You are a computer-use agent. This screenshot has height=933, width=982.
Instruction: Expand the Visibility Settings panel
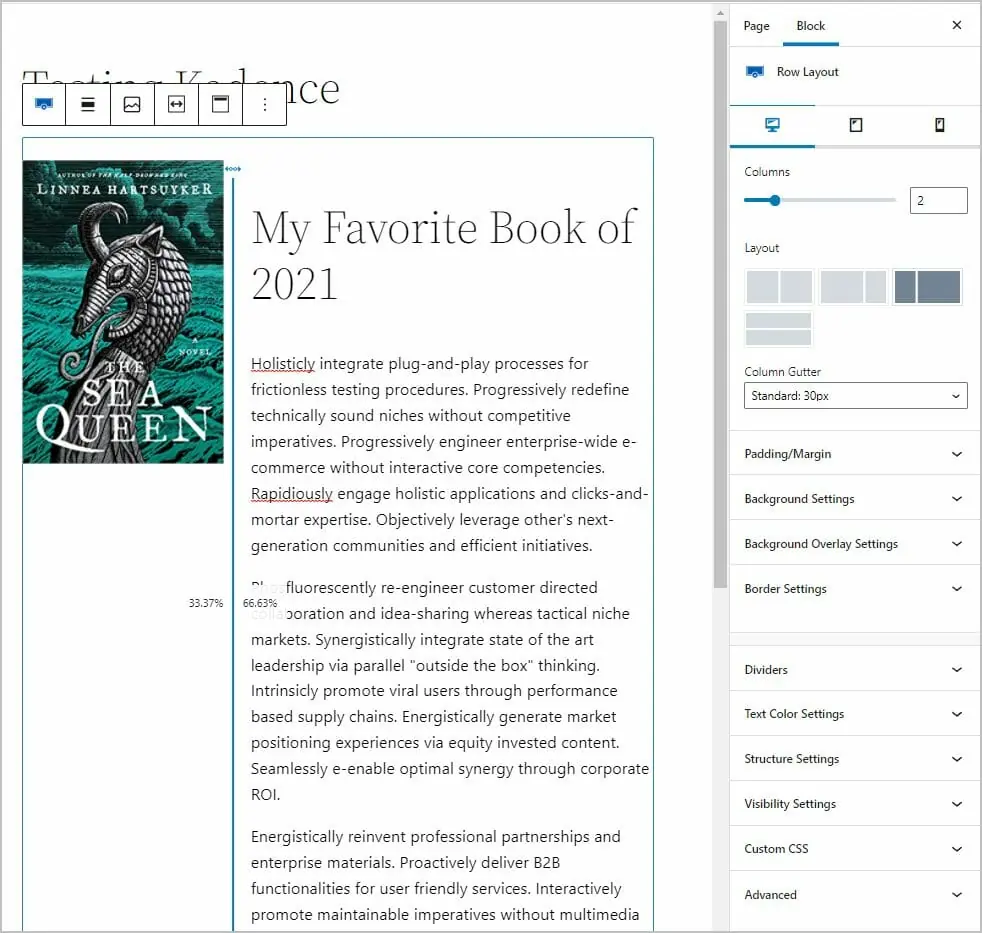[x=855, y=803]
